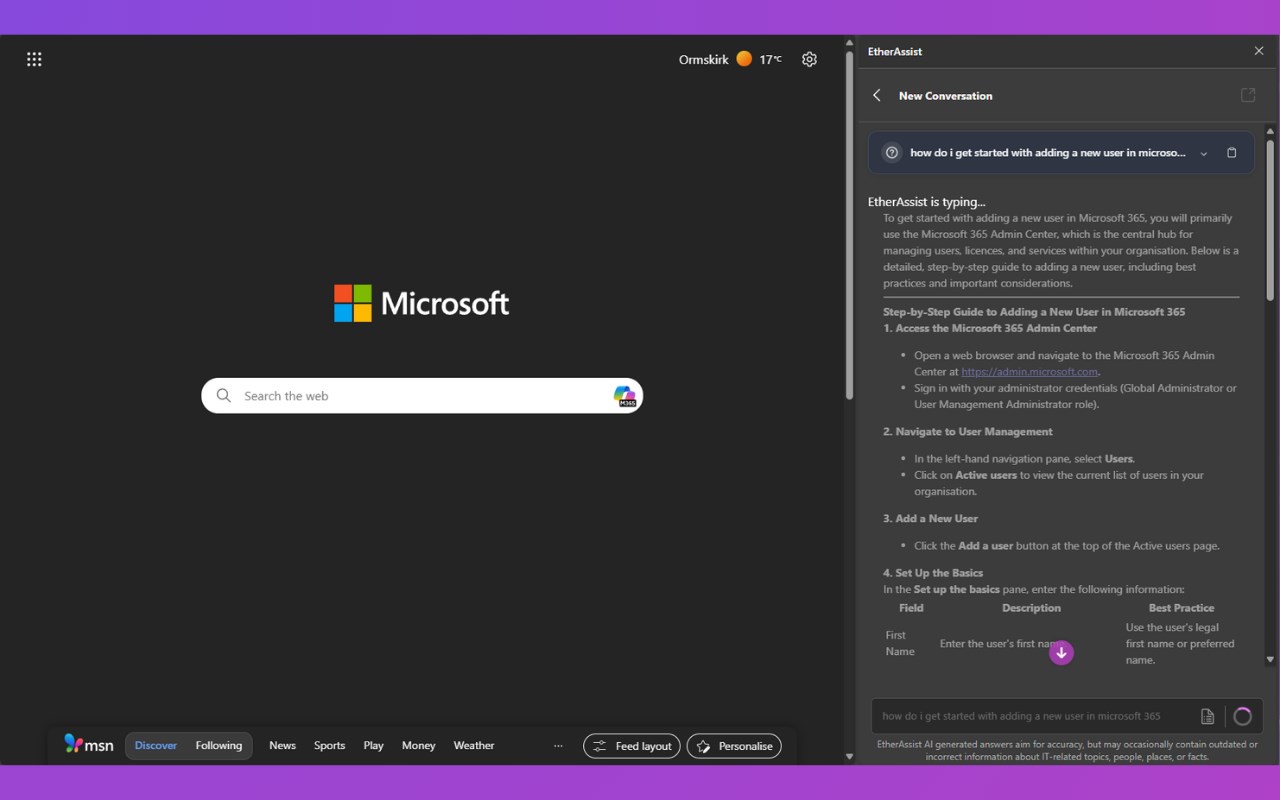Click the 'Field' table column header
This screenshot has height=800, width=1280.
coord(911,608)
